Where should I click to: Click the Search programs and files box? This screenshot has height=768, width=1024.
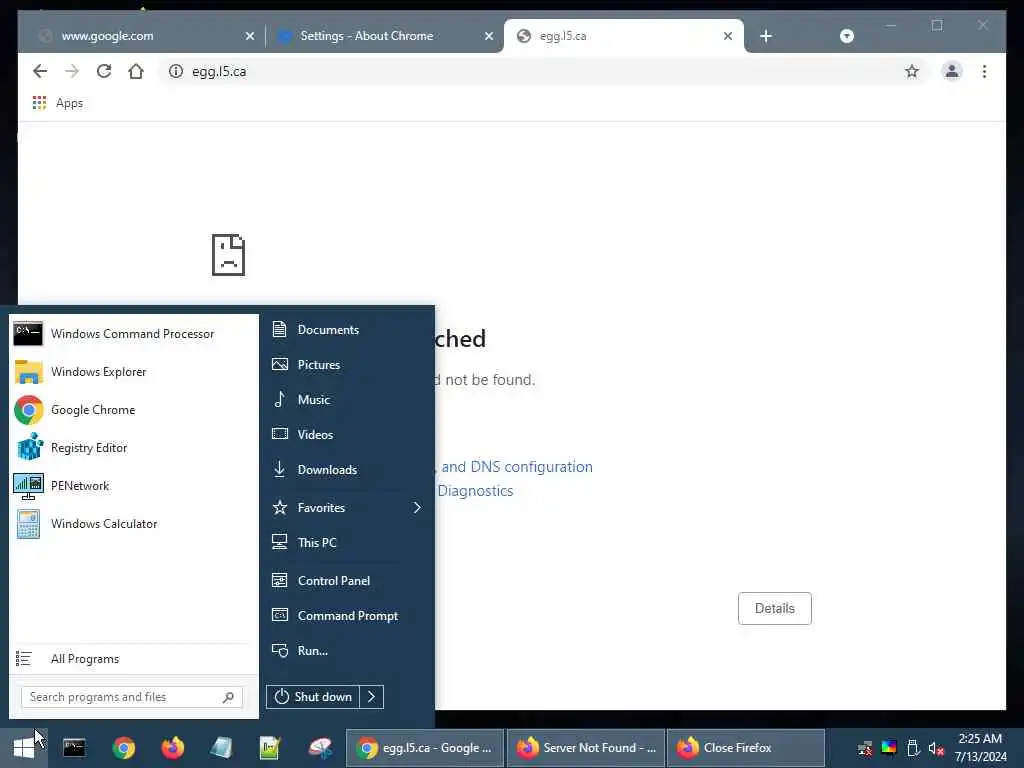click(131, 697)
